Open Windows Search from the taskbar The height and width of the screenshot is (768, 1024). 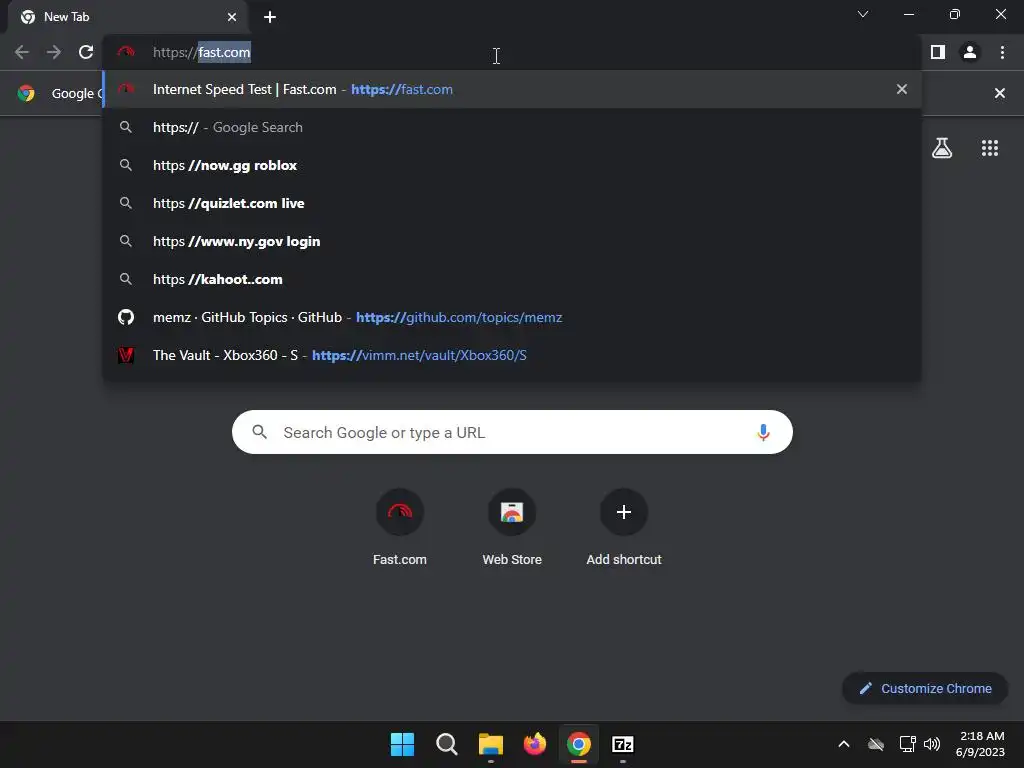[447, 744]
